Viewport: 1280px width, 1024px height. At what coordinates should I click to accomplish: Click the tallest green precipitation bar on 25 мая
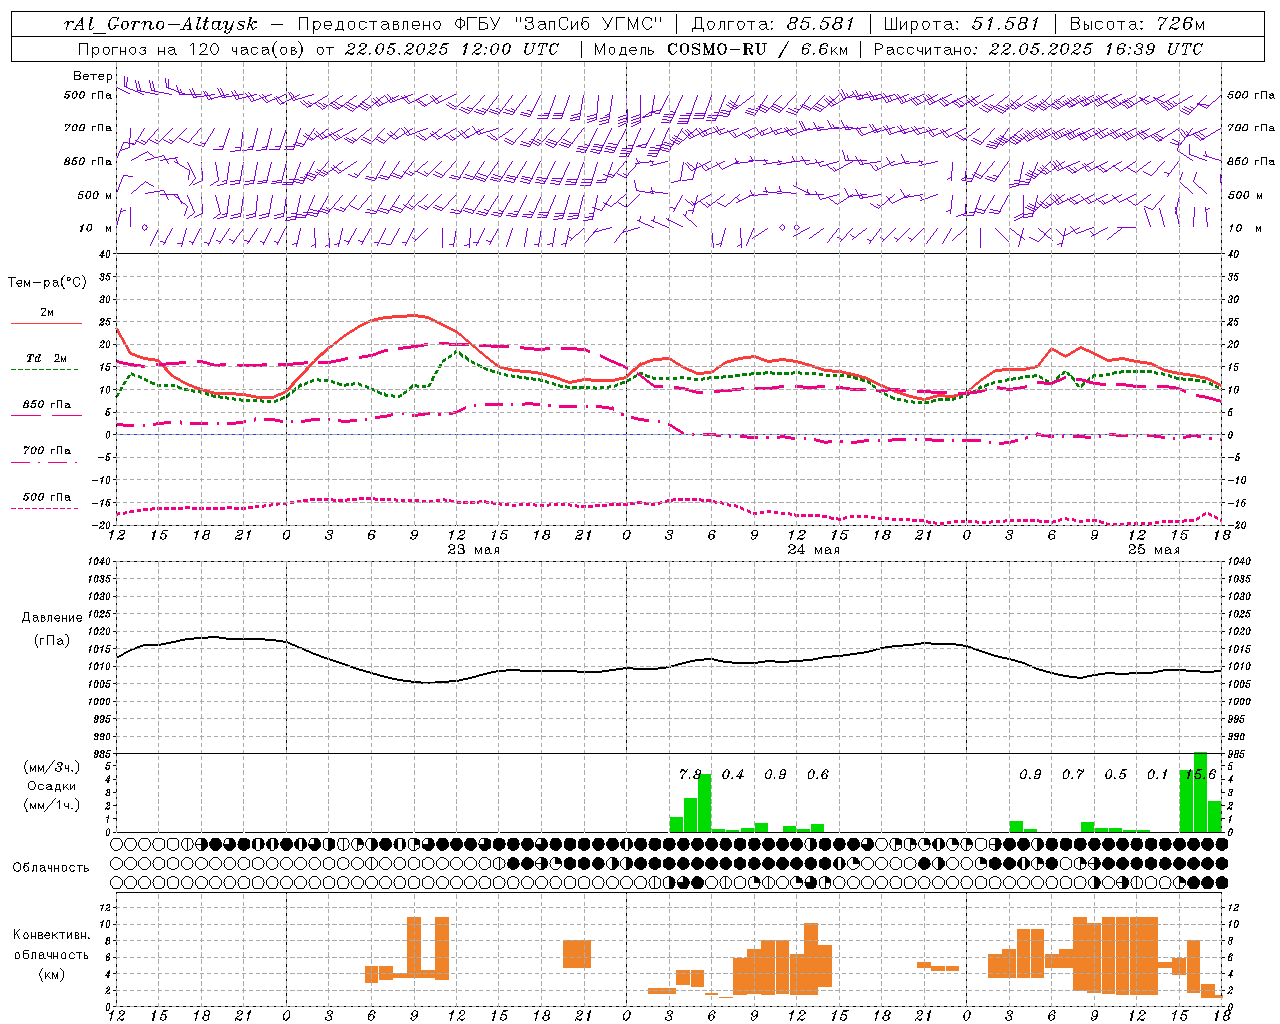tap(1201, 792)
